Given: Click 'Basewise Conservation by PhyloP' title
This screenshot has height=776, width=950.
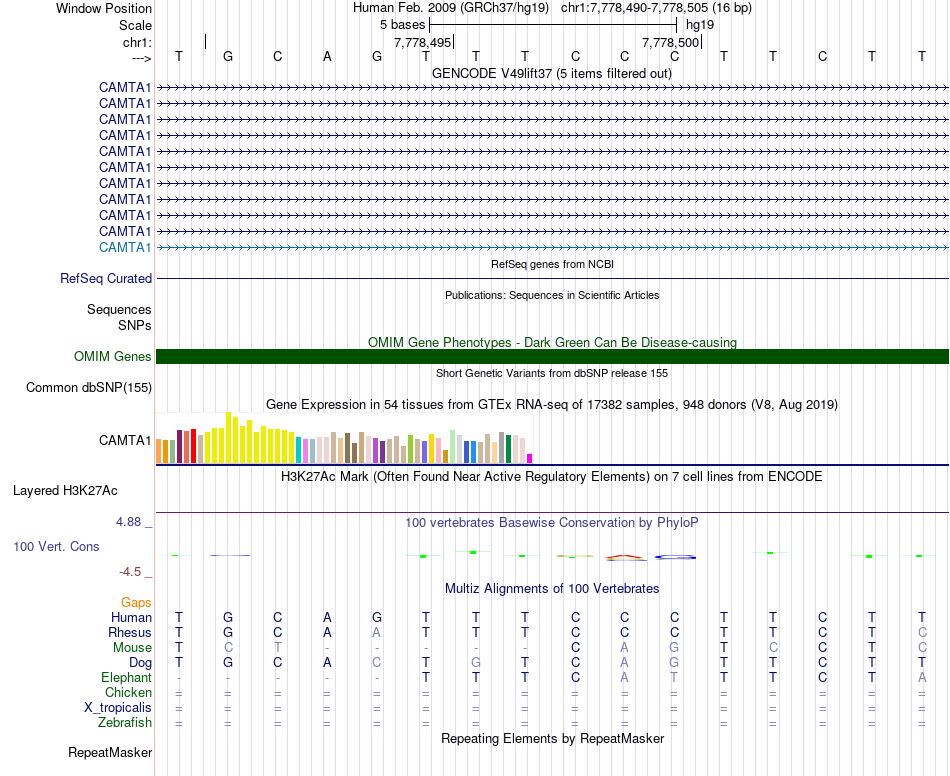Looking at the screenshot, I should click(551, 522).
